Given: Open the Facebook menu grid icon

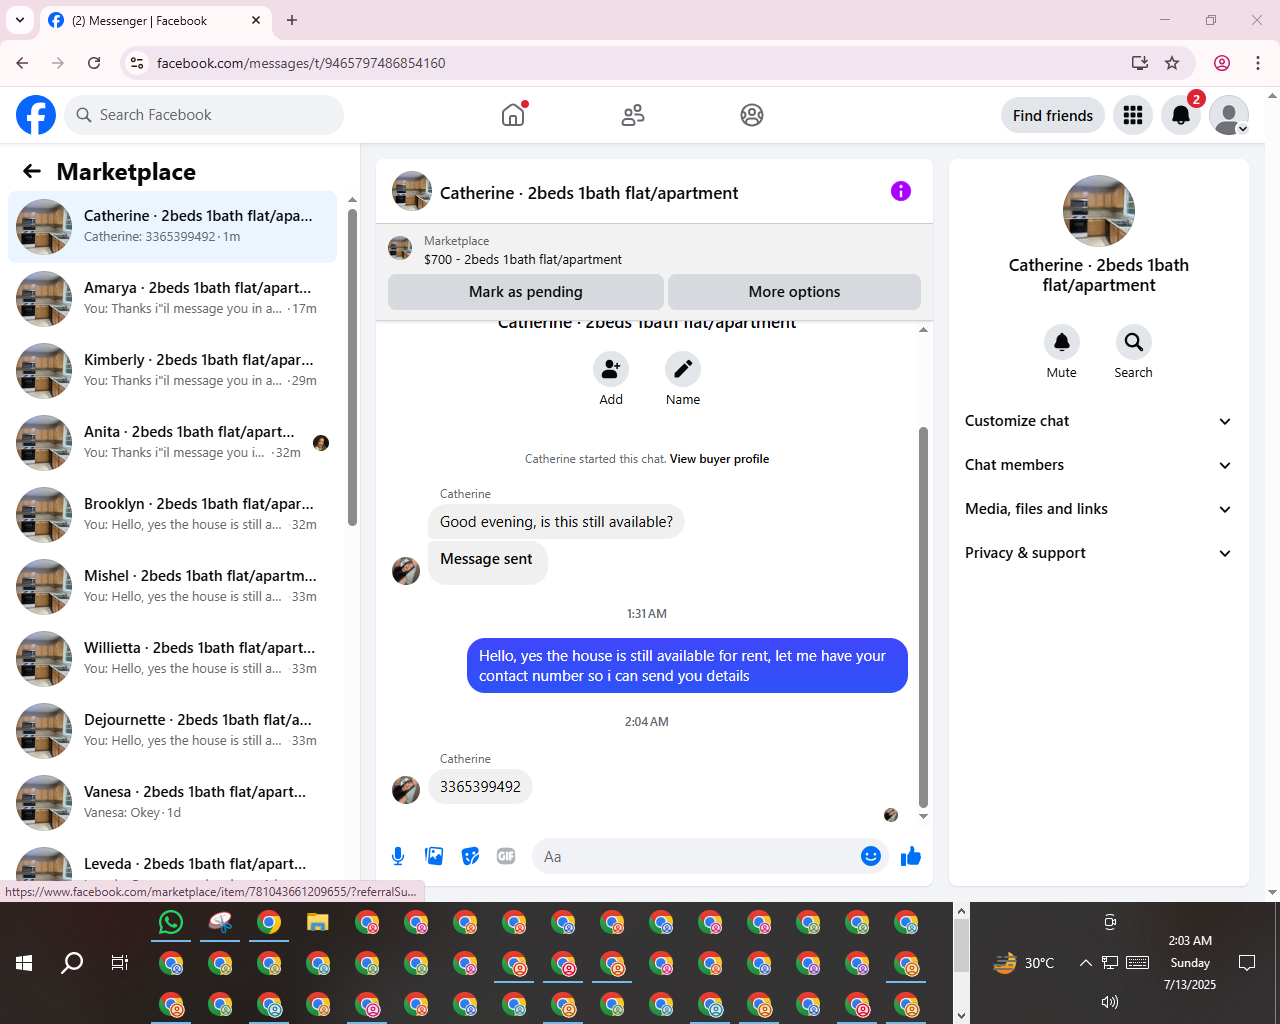Looking at the screenshot, I should [x=1133, y=115].
